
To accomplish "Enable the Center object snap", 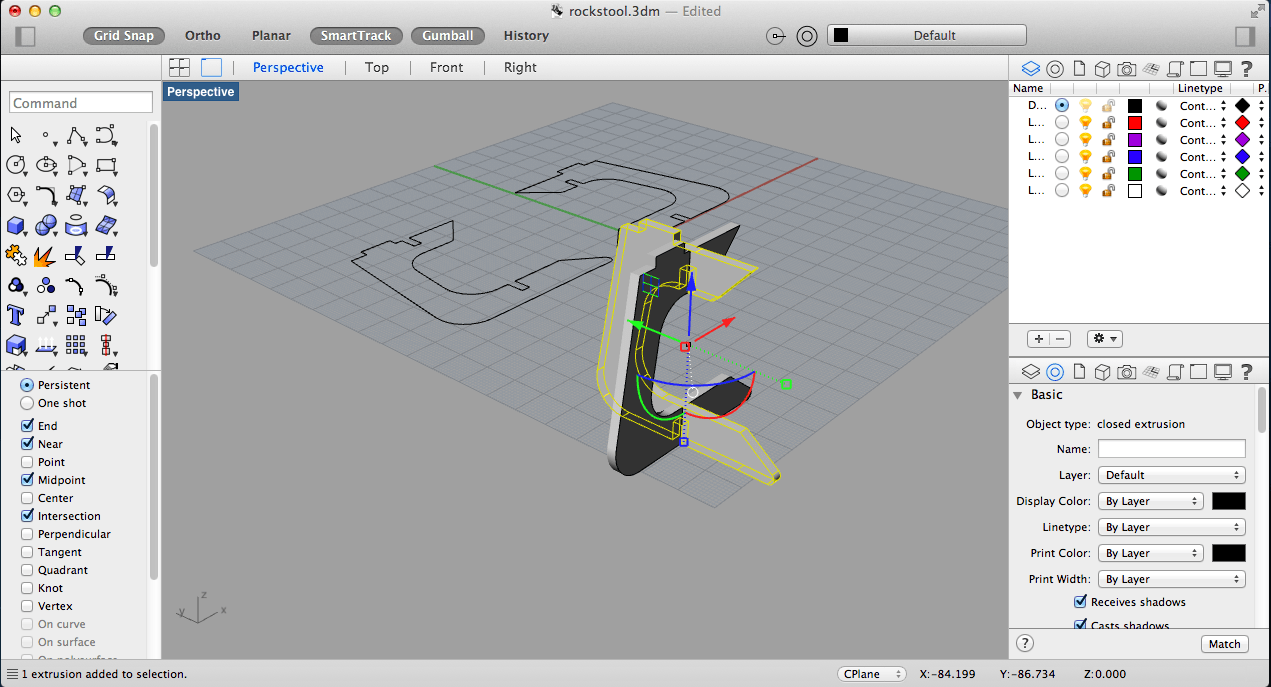I will click(28, 497).
